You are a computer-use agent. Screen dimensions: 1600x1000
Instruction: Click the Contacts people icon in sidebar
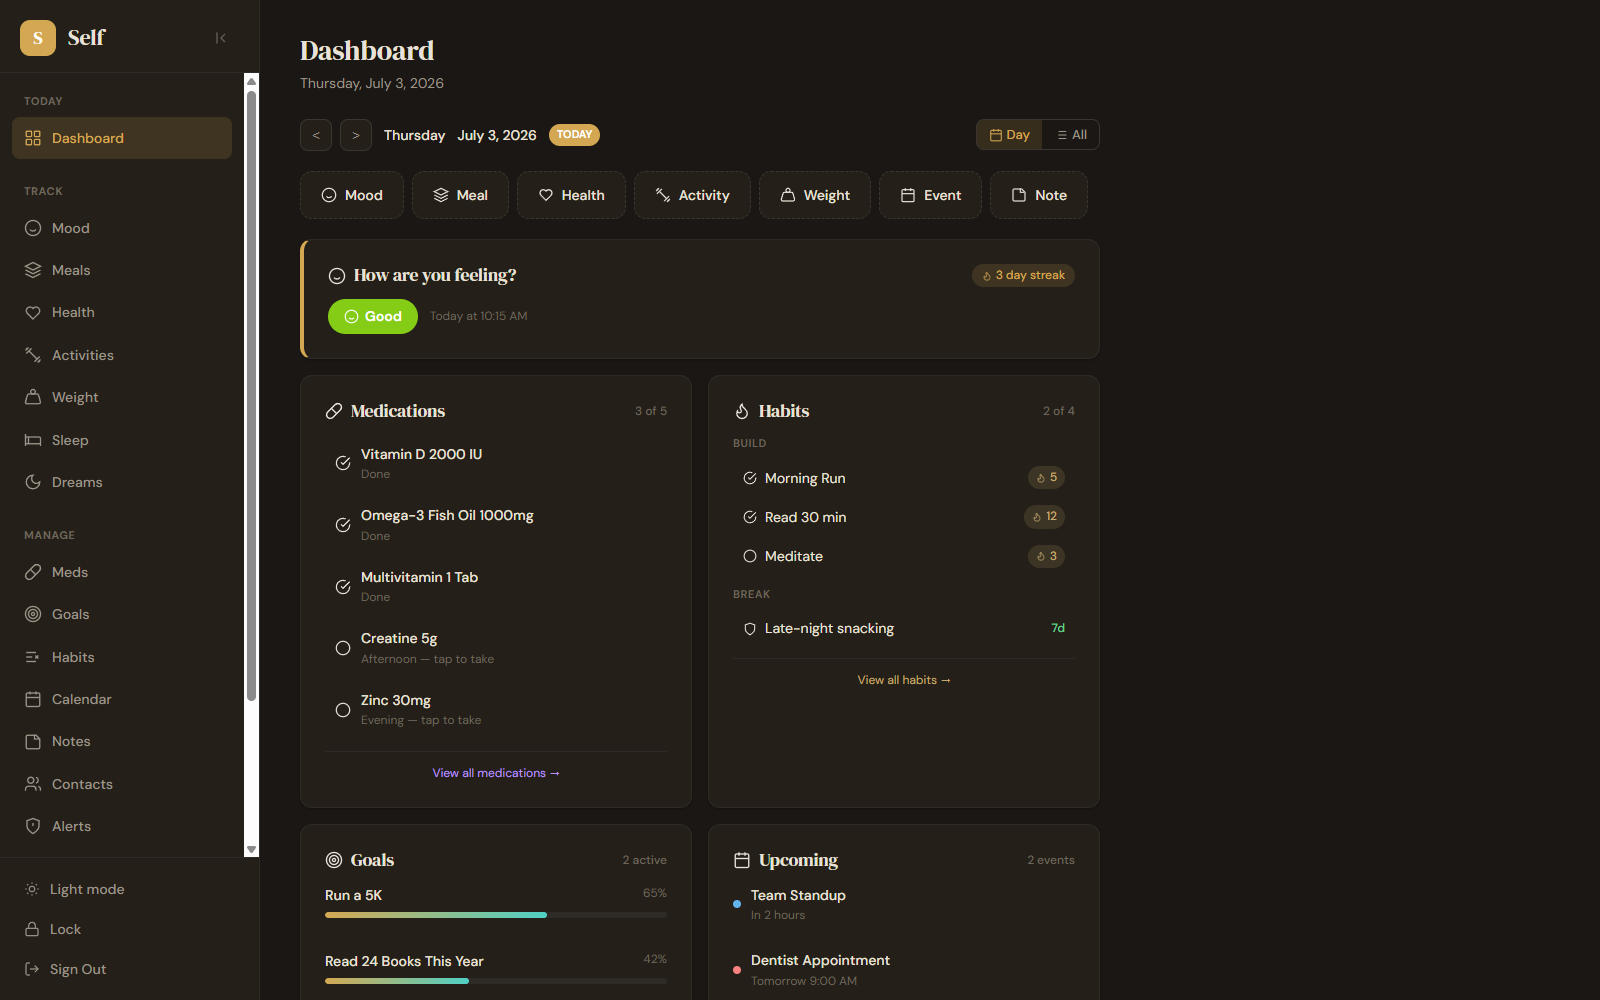click(x=33, y=784)
